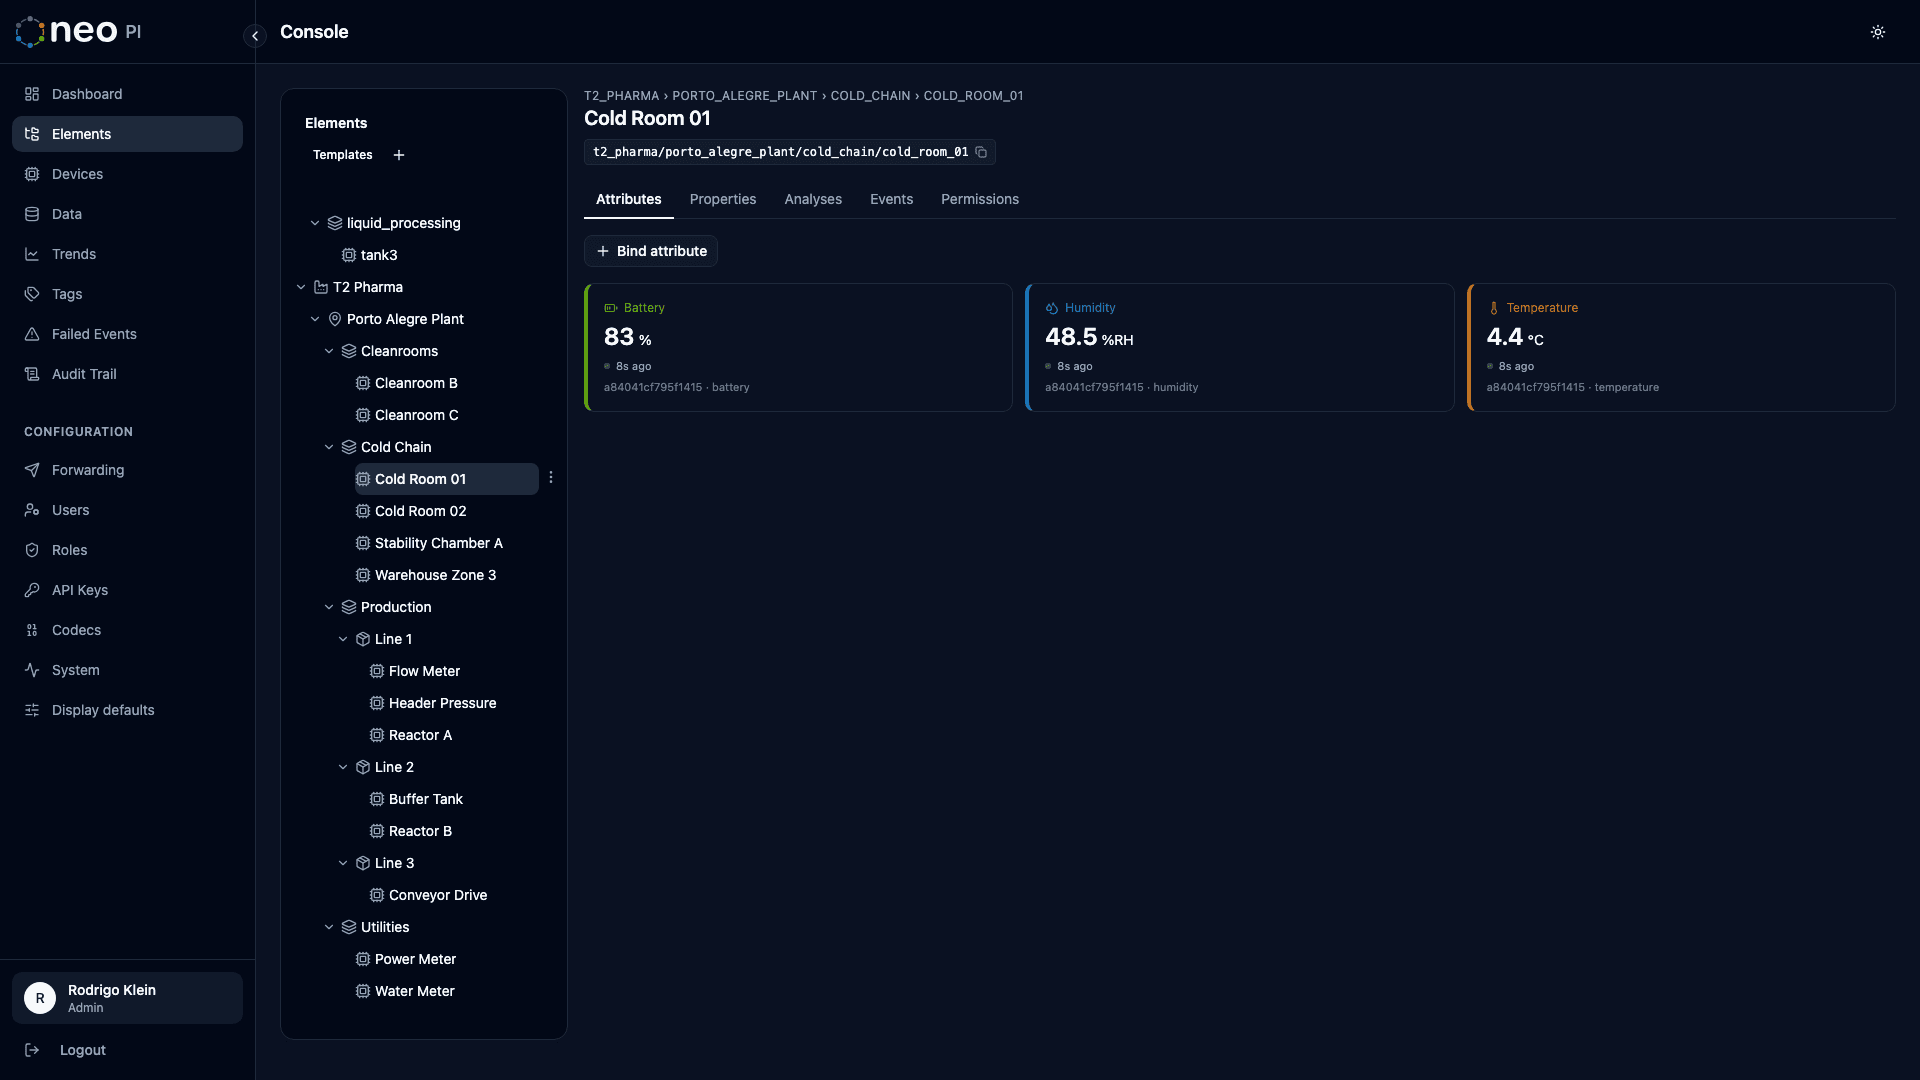Click the Elements sidebar icon
The width and height of the screenshot is (1920, 1080).
[x=32, y=134]
